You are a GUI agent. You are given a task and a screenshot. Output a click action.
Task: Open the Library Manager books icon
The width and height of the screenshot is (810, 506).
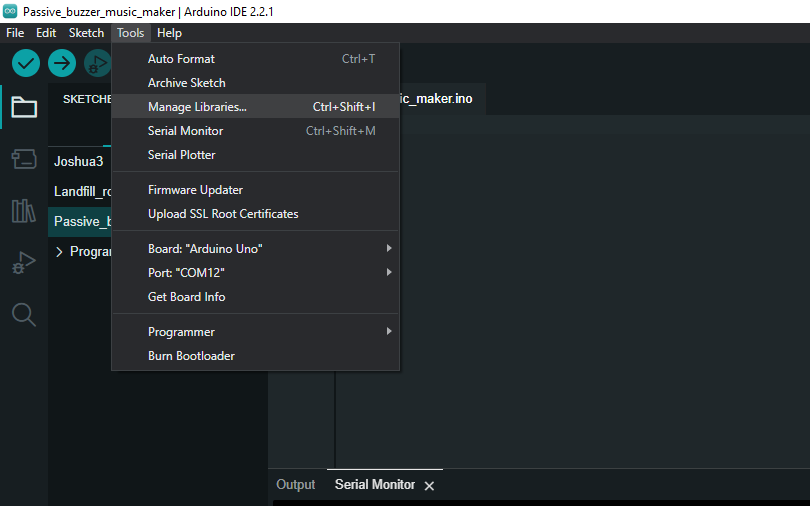[x=24, y=211]
